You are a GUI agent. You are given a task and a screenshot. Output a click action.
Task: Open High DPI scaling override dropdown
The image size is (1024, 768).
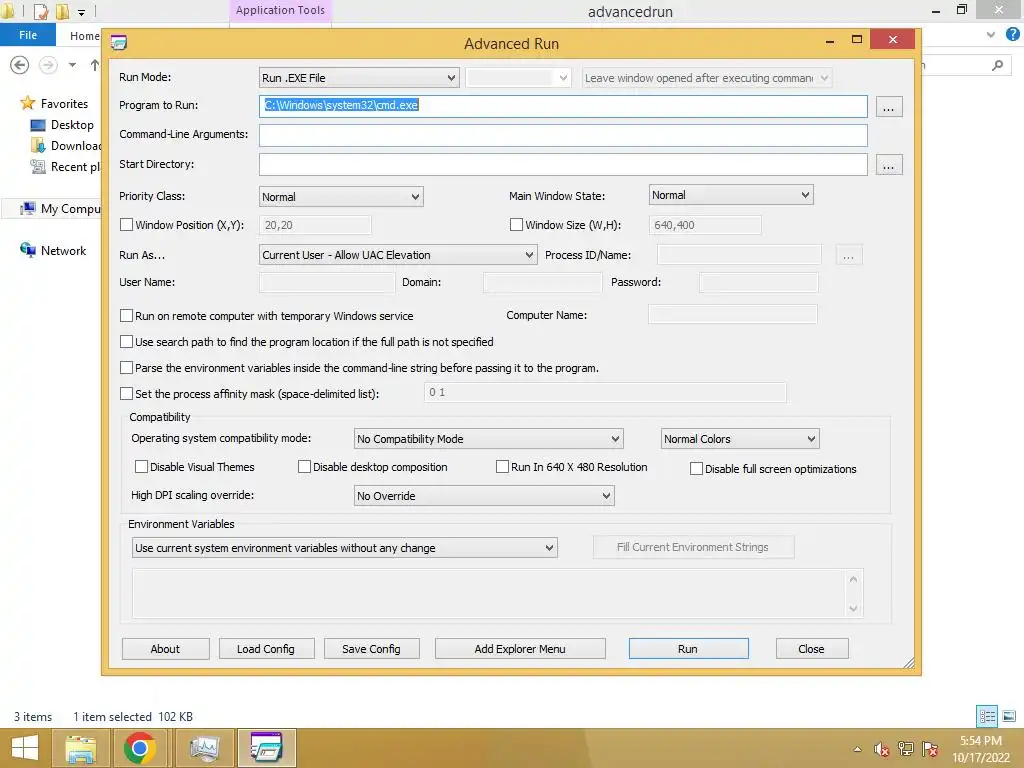coord(484,496)
